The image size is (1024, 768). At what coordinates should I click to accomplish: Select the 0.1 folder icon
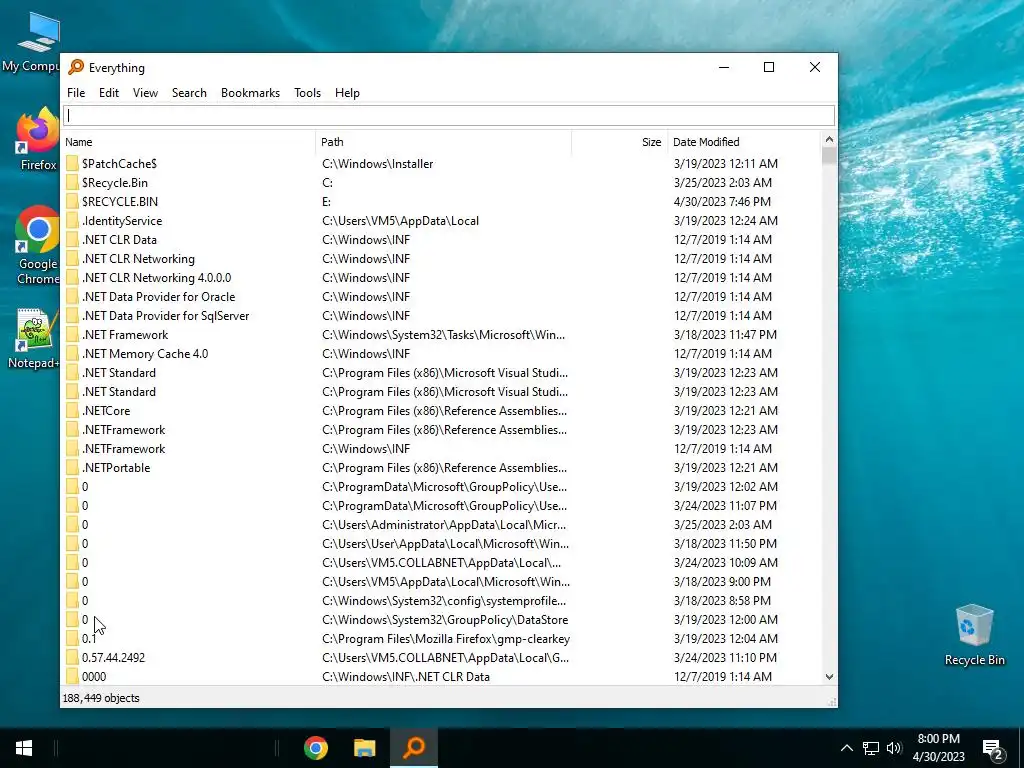(x=72, y=638)
